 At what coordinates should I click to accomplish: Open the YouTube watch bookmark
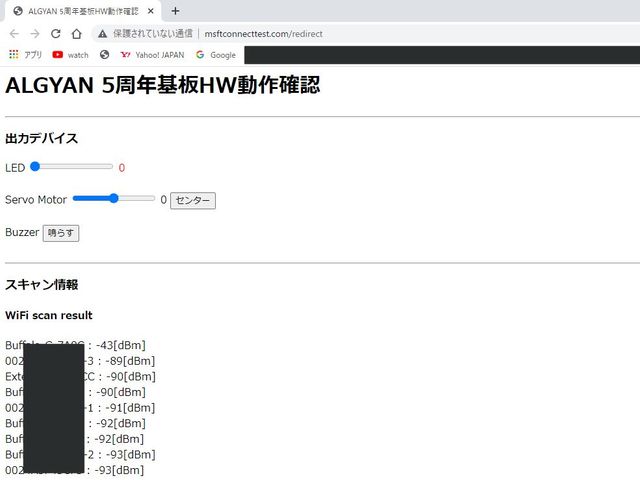coord(70,55)
